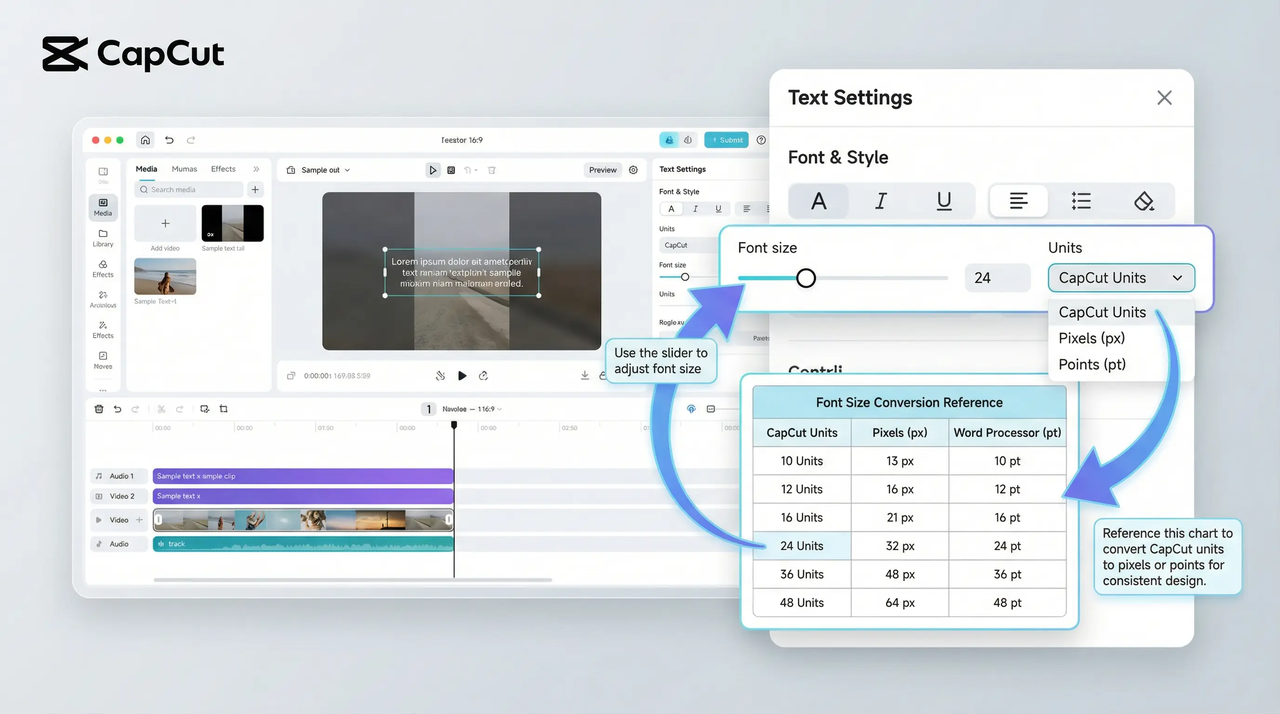Image resolution: width=1280 pixels, height=714 pixels.
Task: Open preview settings gear icon
Action: tap(633, 170)
